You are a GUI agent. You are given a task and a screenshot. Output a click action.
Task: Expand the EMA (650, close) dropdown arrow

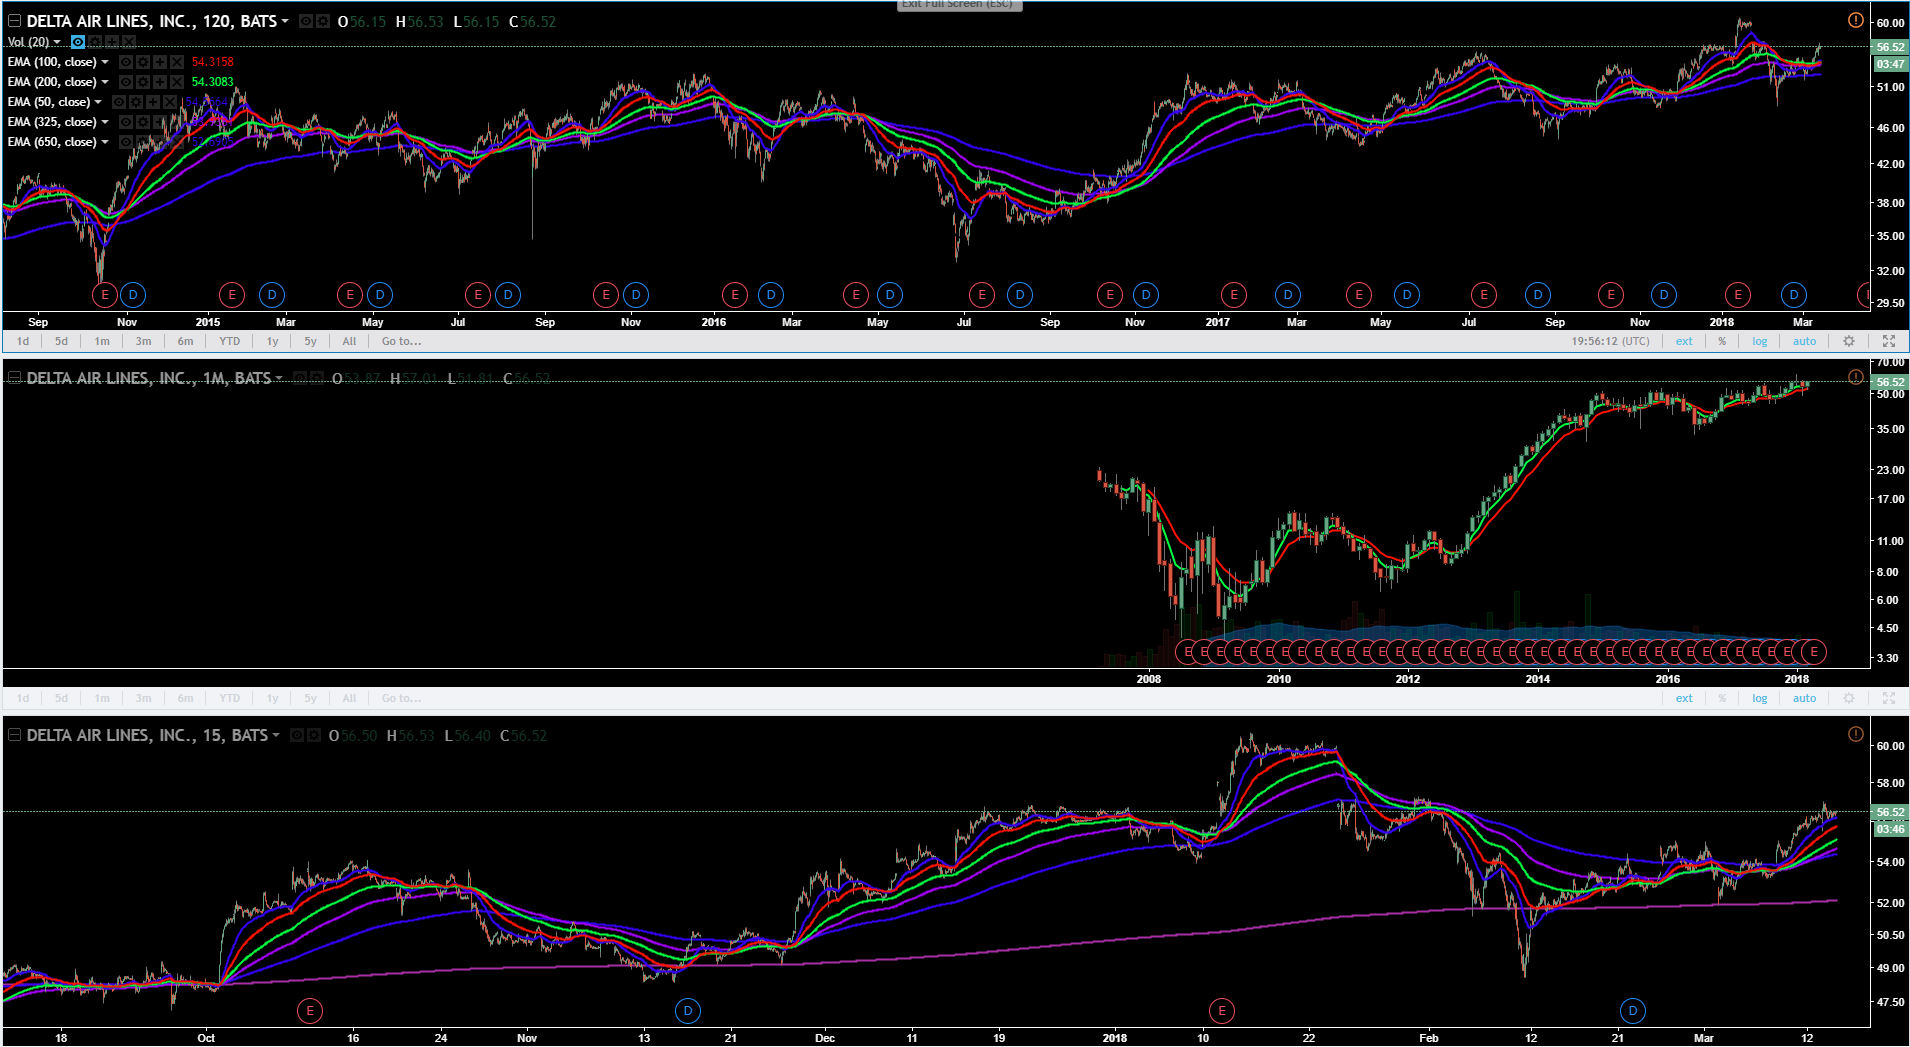(105, 142)
